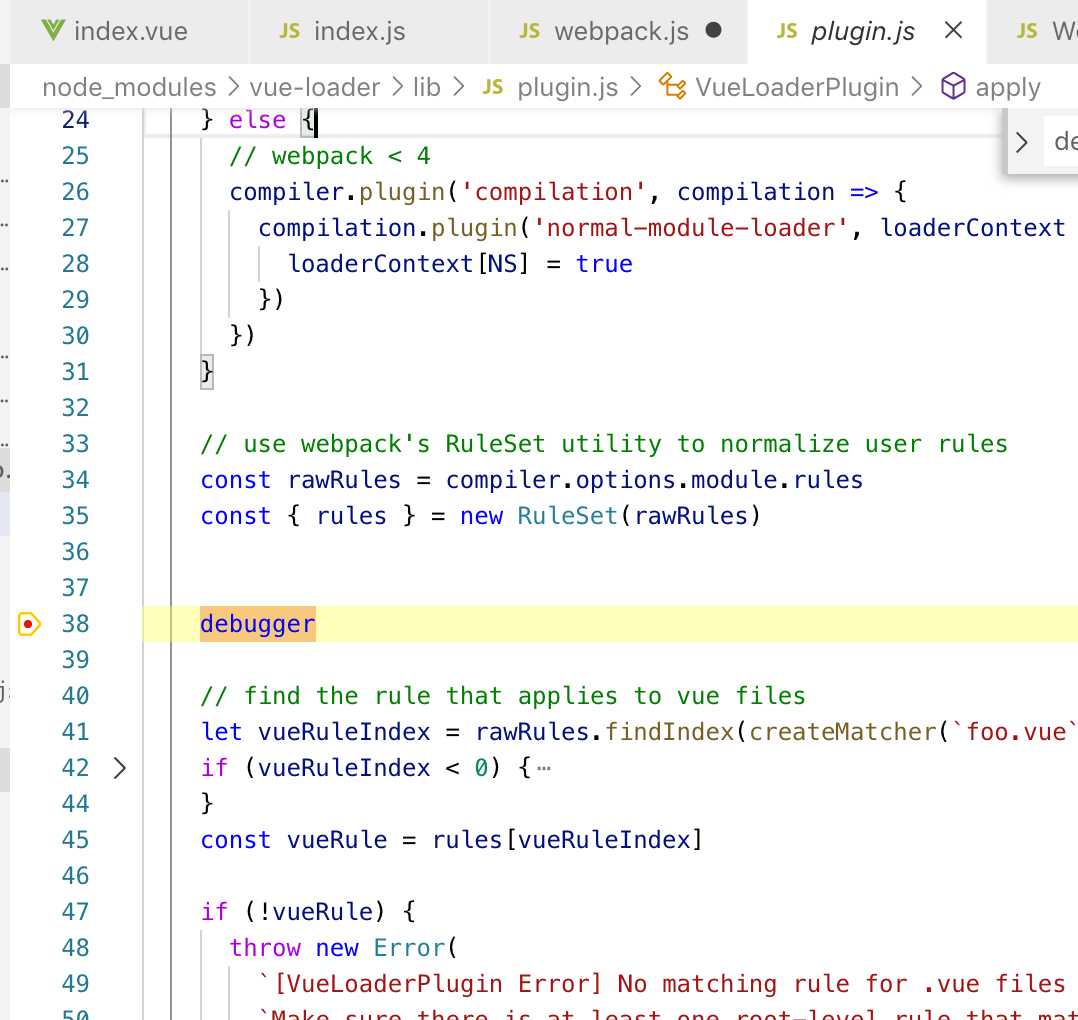Click vueRule constant on line 45

337,840
